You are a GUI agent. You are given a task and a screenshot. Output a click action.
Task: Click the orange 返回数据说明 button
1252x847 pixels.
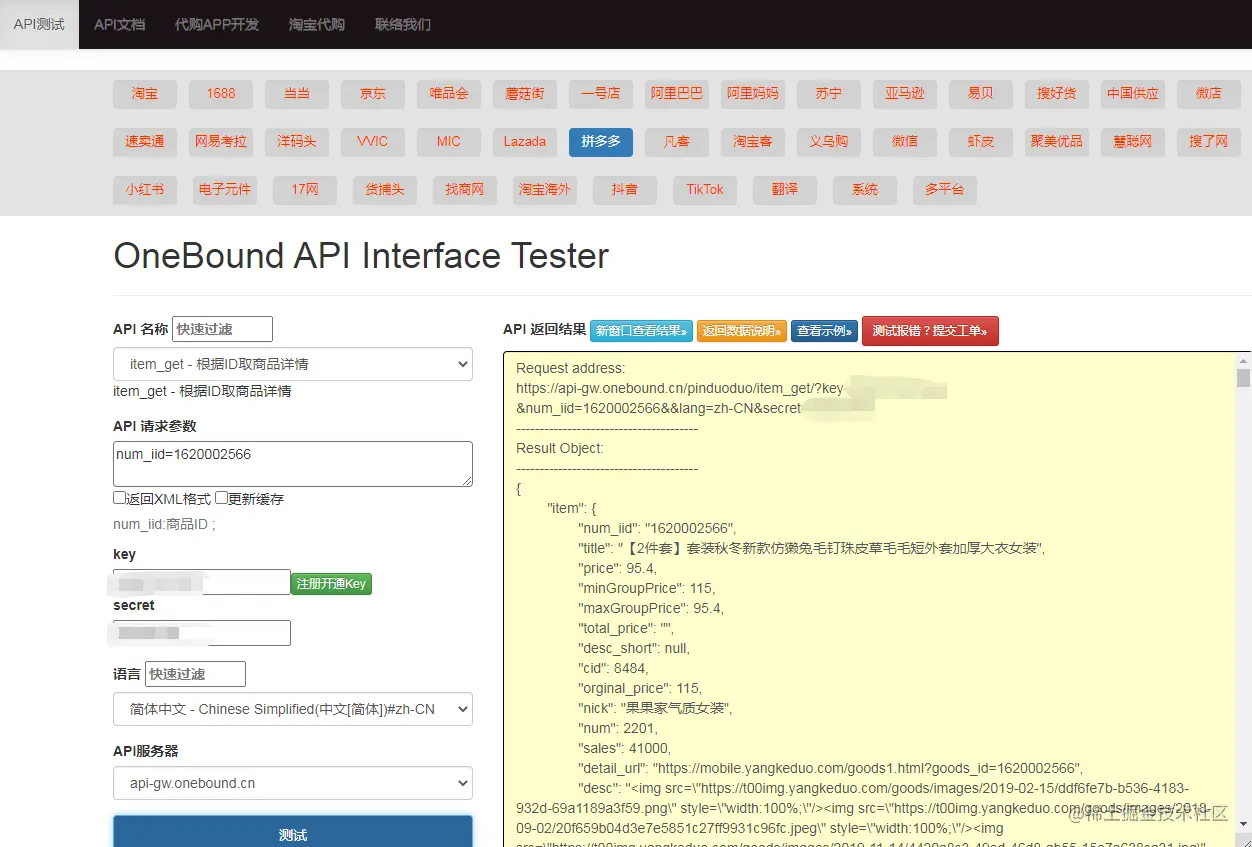(x=742, y=331)
